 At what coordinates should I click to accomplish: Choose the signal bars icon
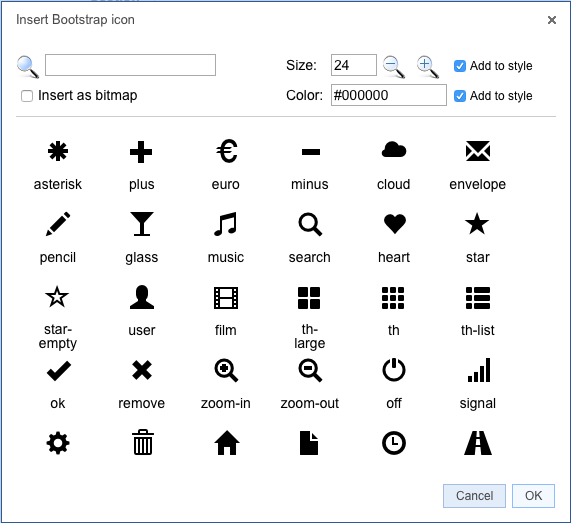(x=479, y=370)
